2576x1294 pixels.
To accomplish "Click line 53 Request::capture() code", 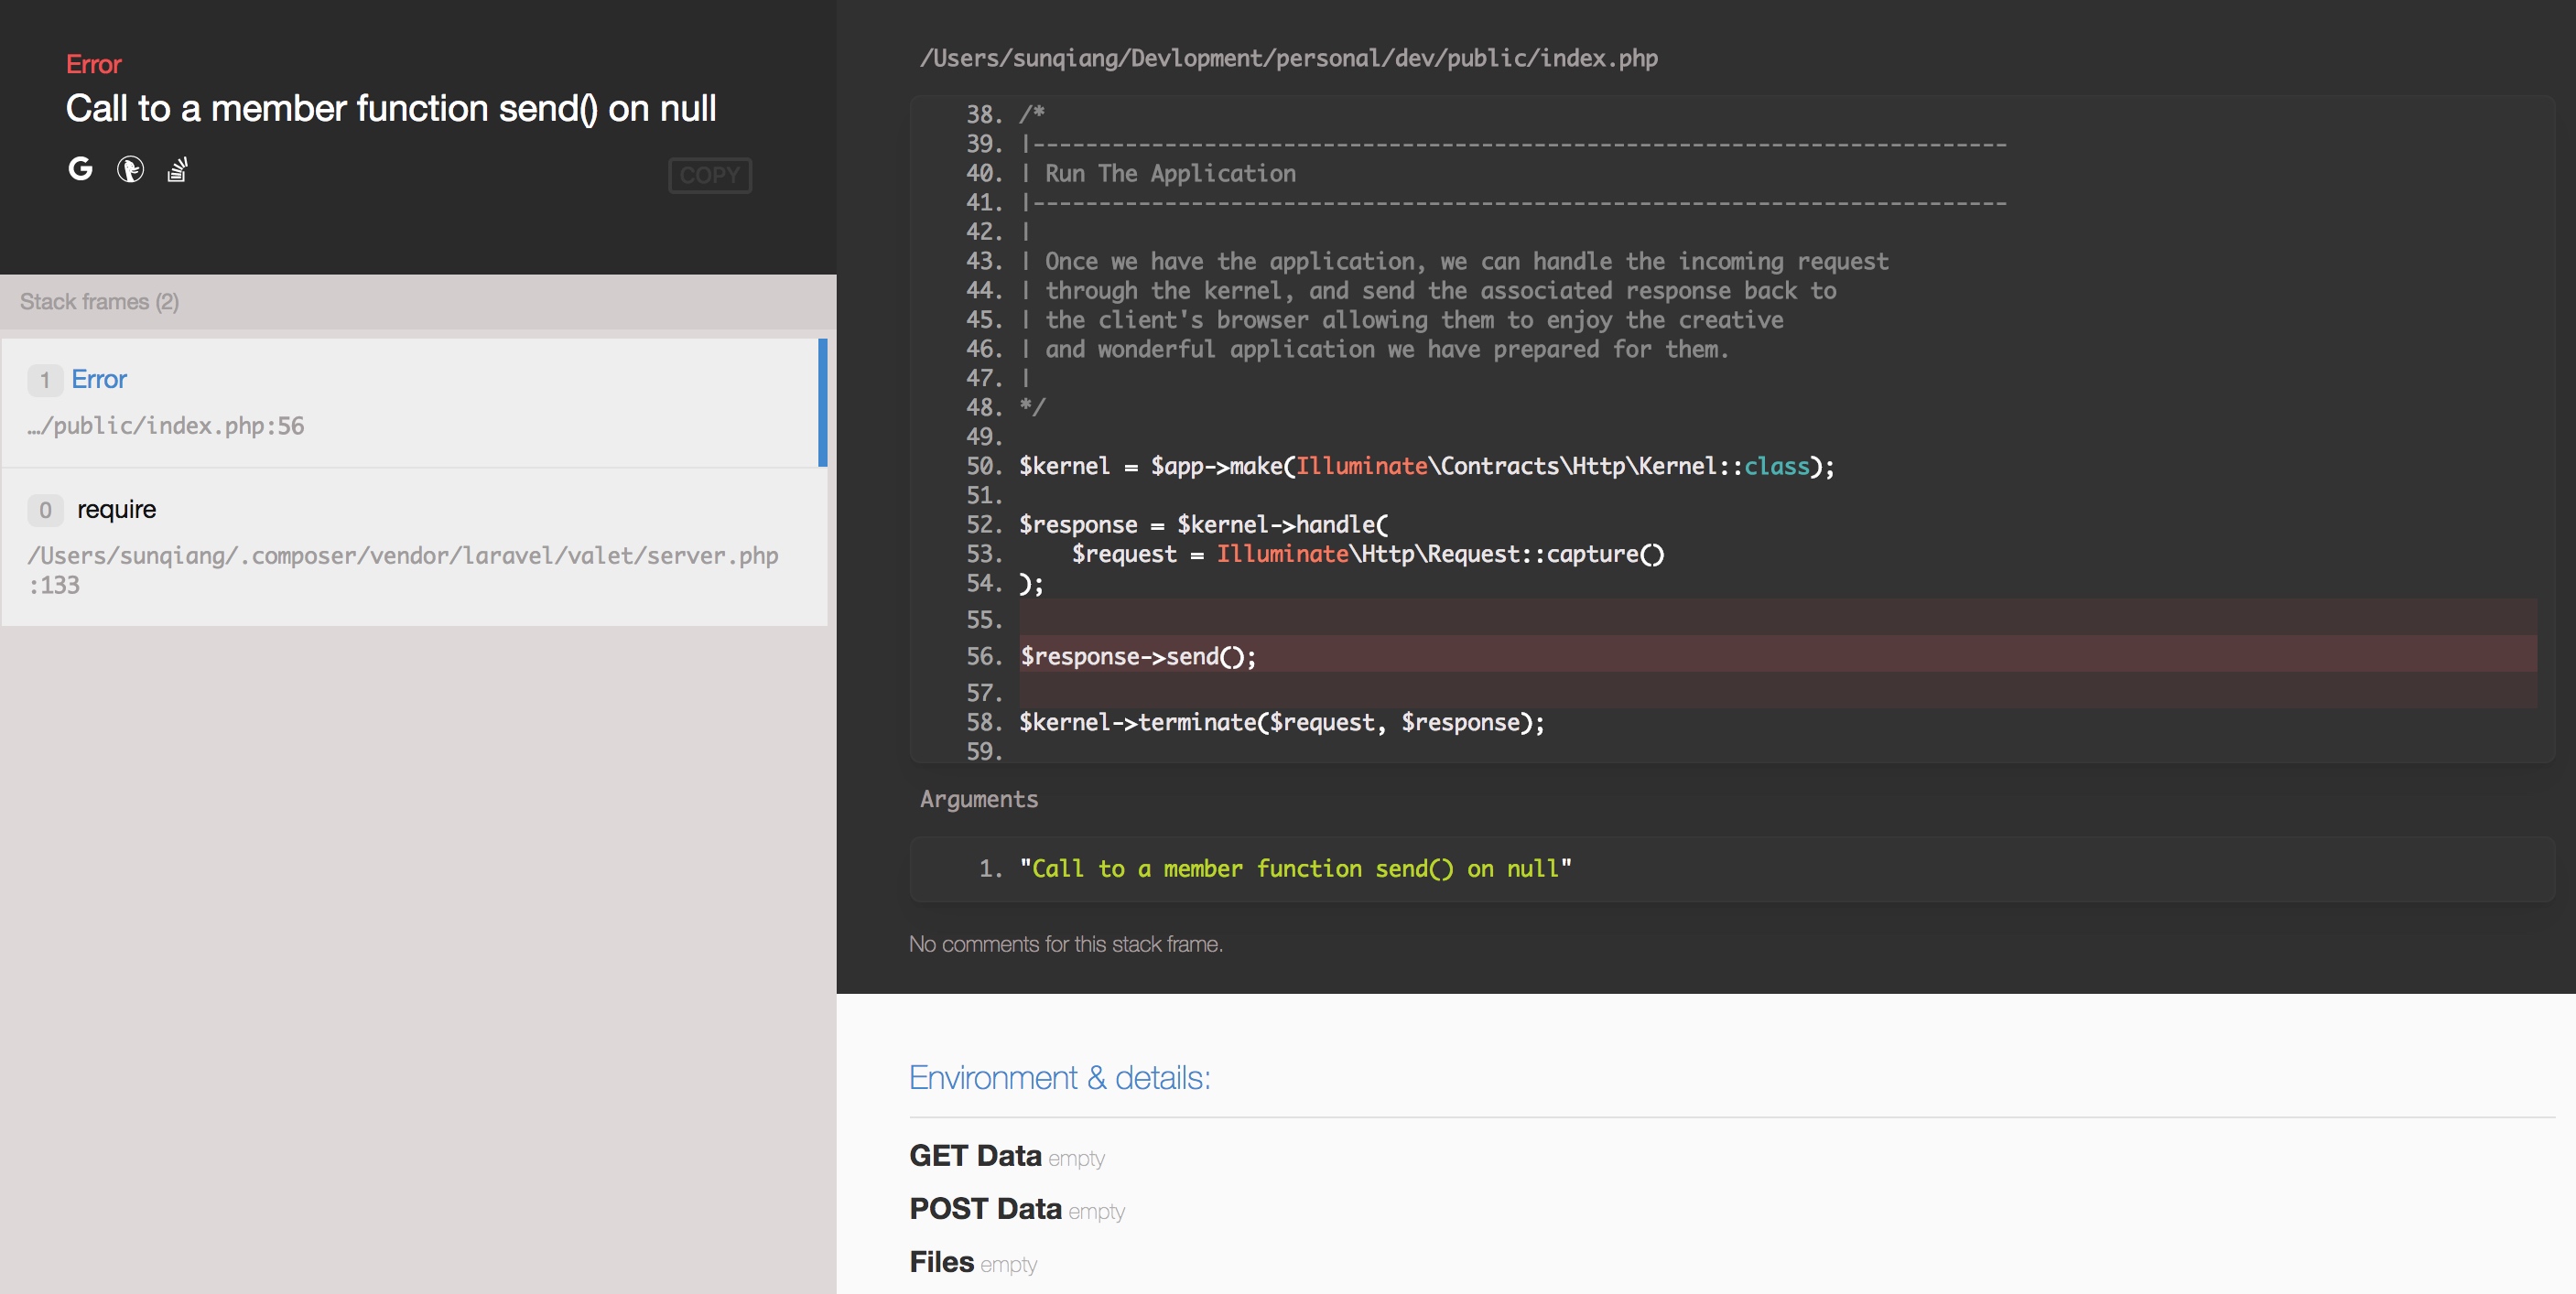I will pos(1368,553).
